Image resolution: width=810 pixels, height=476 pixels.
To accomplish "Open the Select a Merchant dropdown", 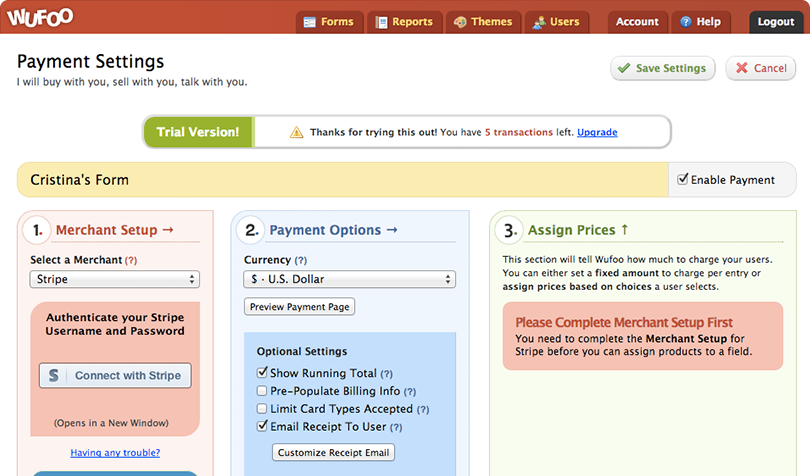I will [115, 279].
